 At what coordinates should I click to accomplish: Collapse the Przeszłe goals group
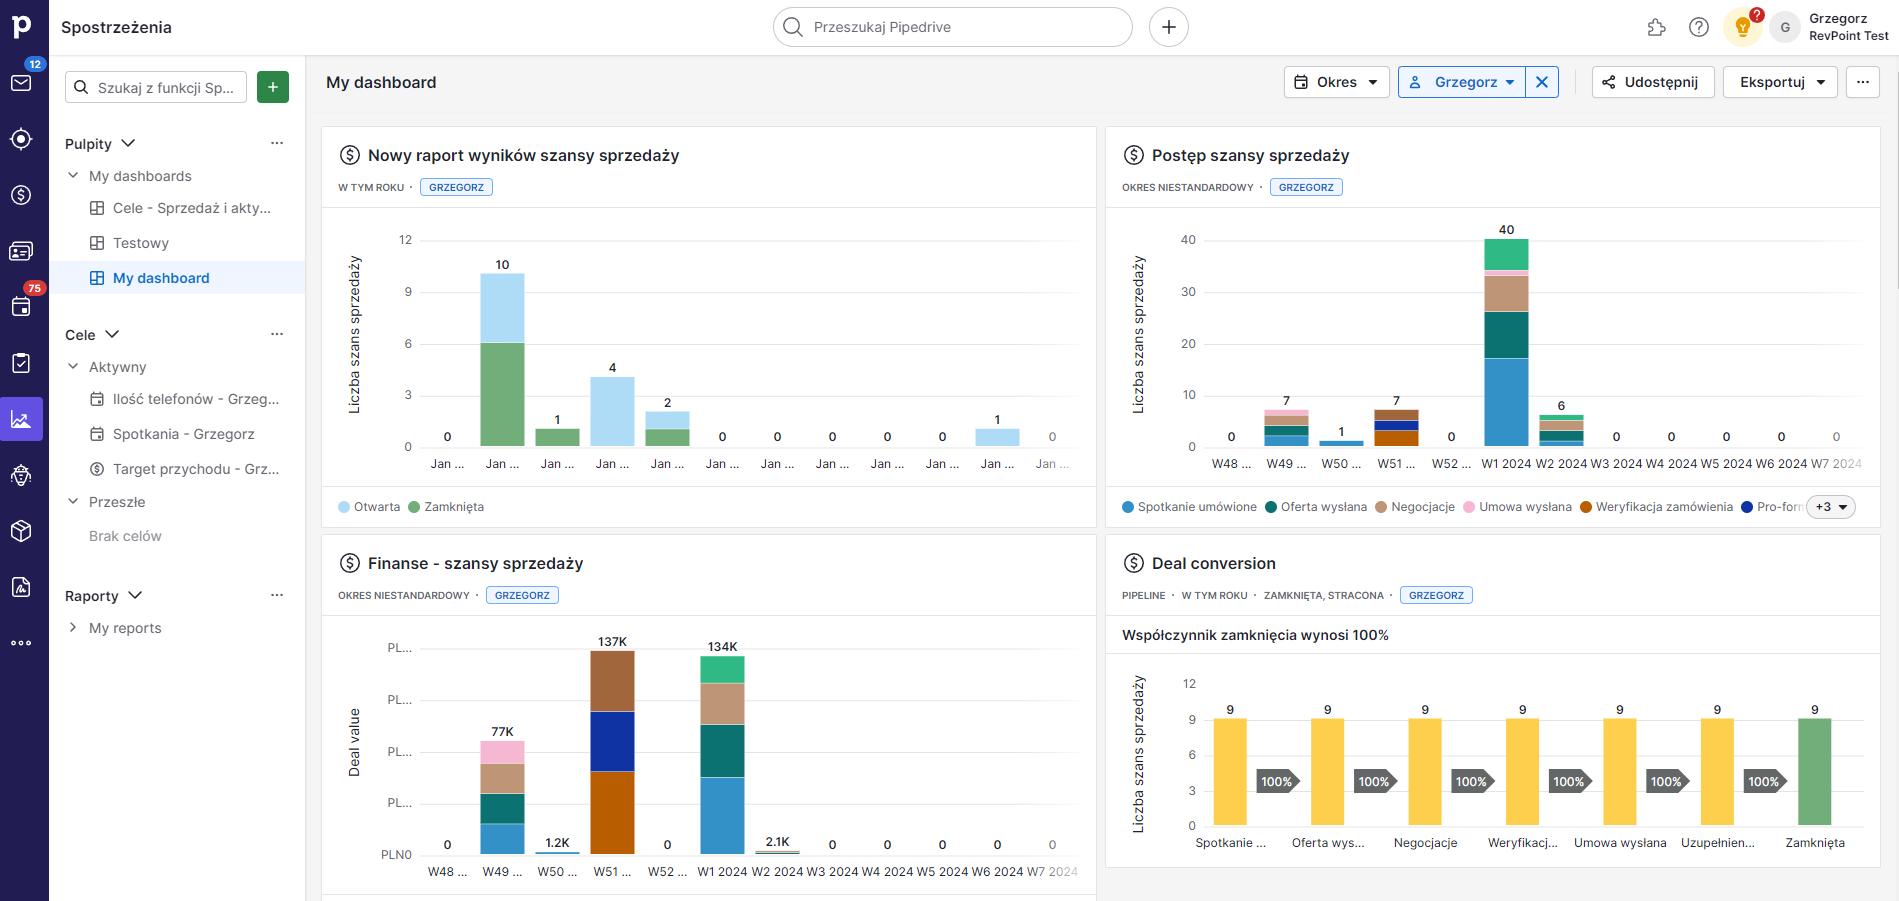coord(73,501)
